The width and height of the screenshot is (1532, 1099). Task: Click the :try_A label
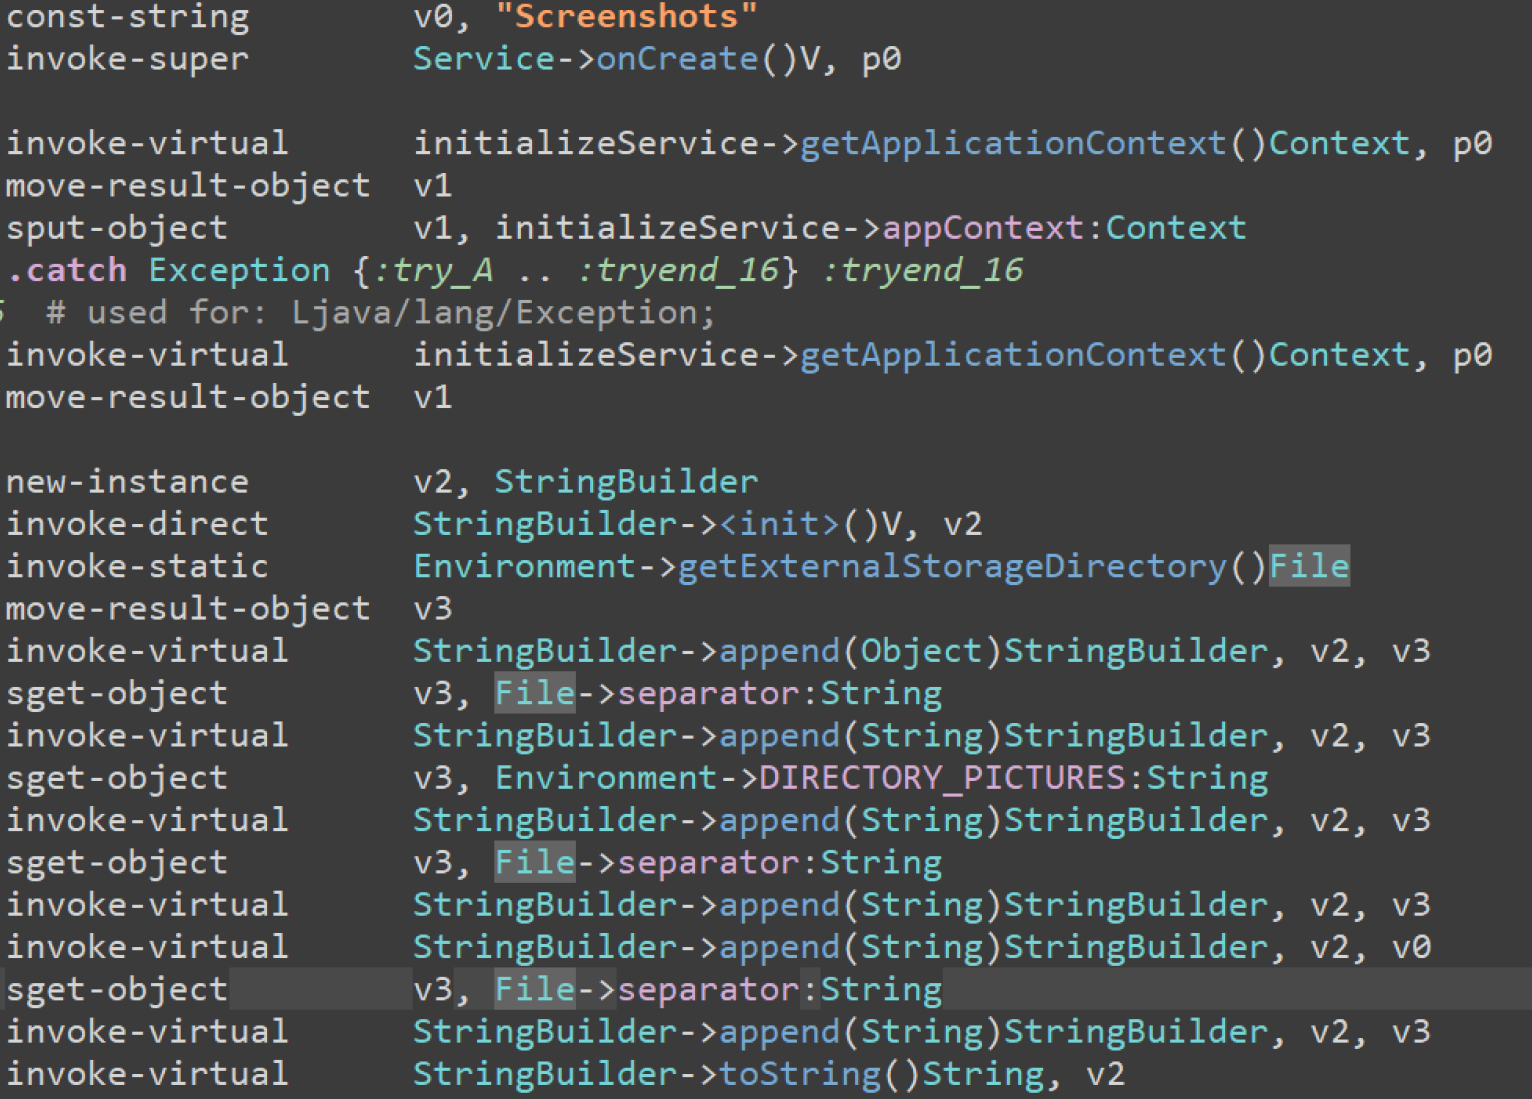(428, 269)
